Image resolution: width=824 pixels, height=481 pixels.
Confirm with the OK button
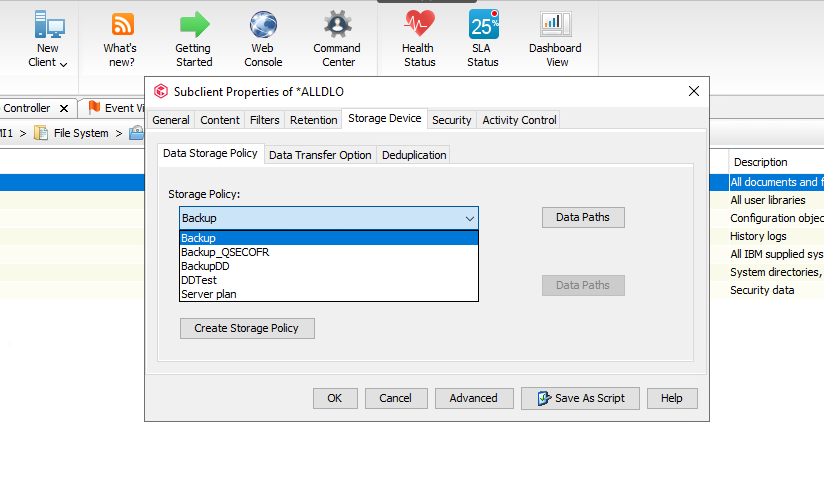tap(335, 398)
